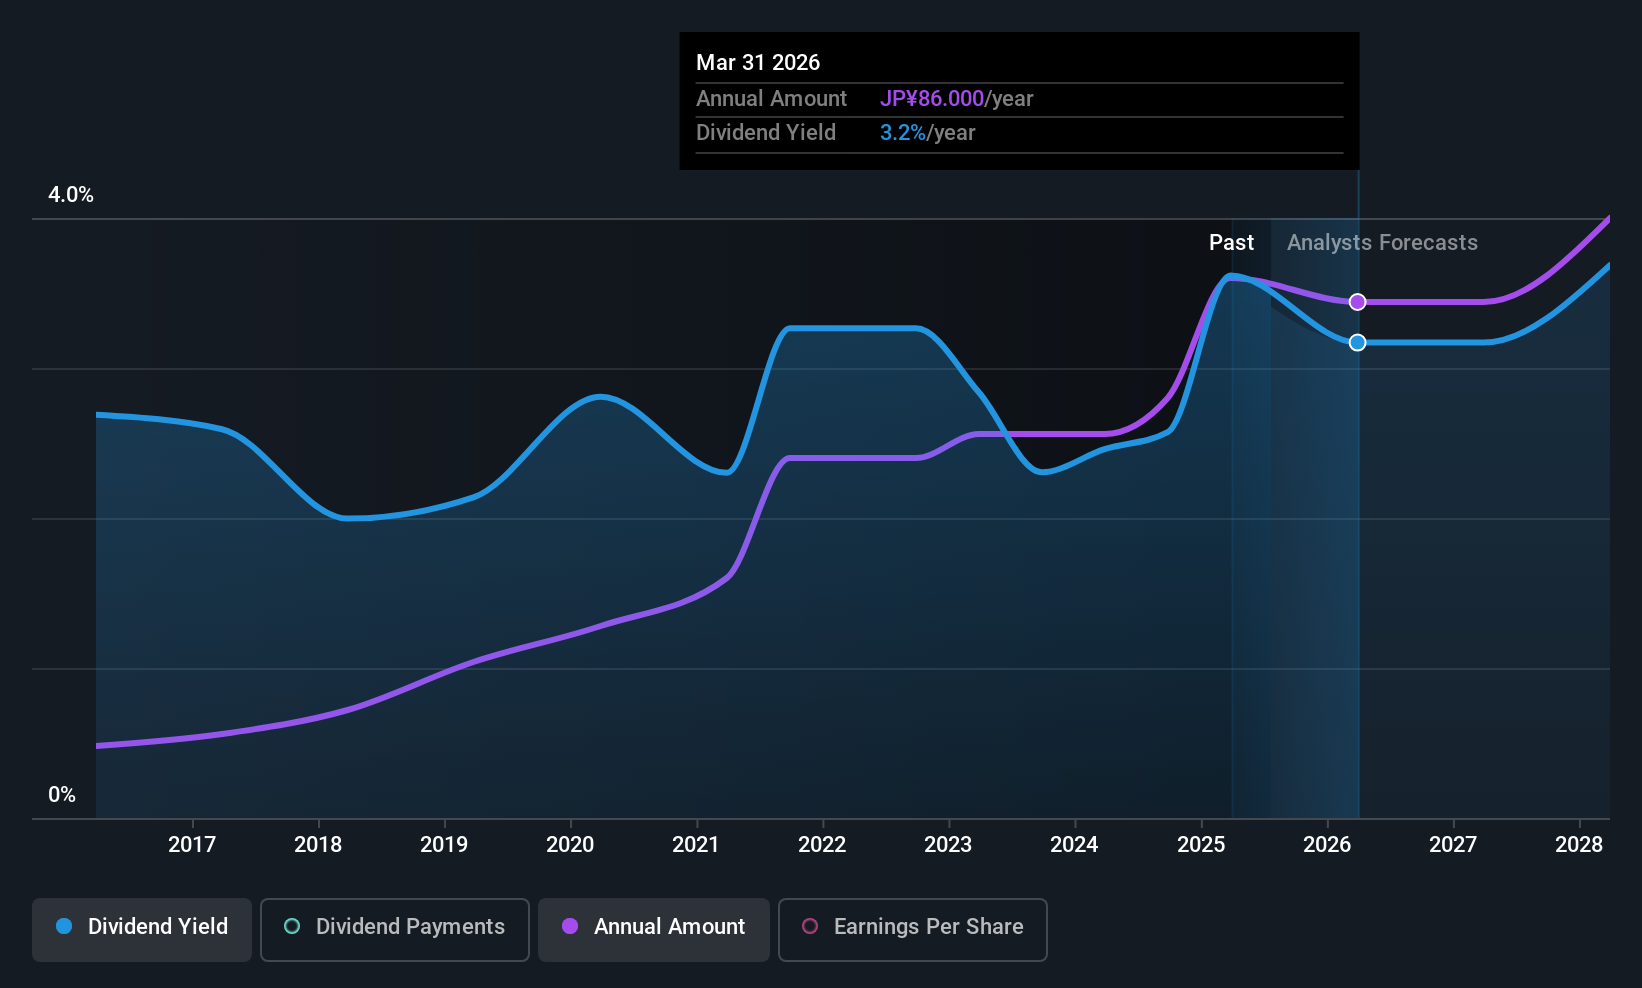The image size is (1642, 988).
Task: Click the 2025 x-axis label
Action: (1201, 845)
